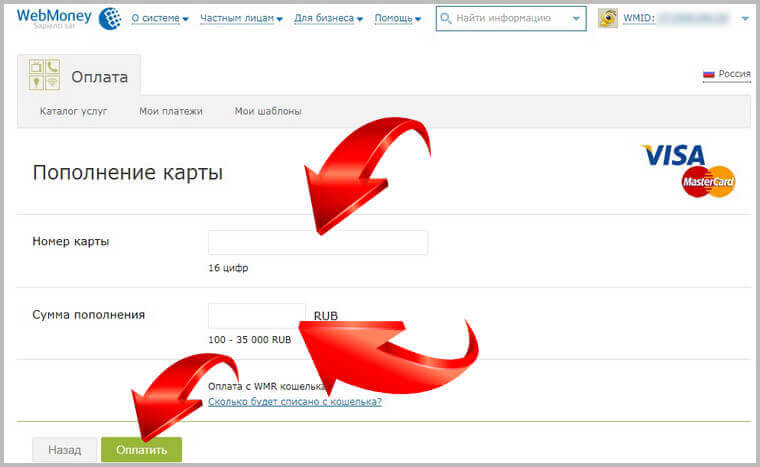This screenshot has width=760, height=467.
Task: Open the "О системе" menu
Action: click(x=160, y=18)
